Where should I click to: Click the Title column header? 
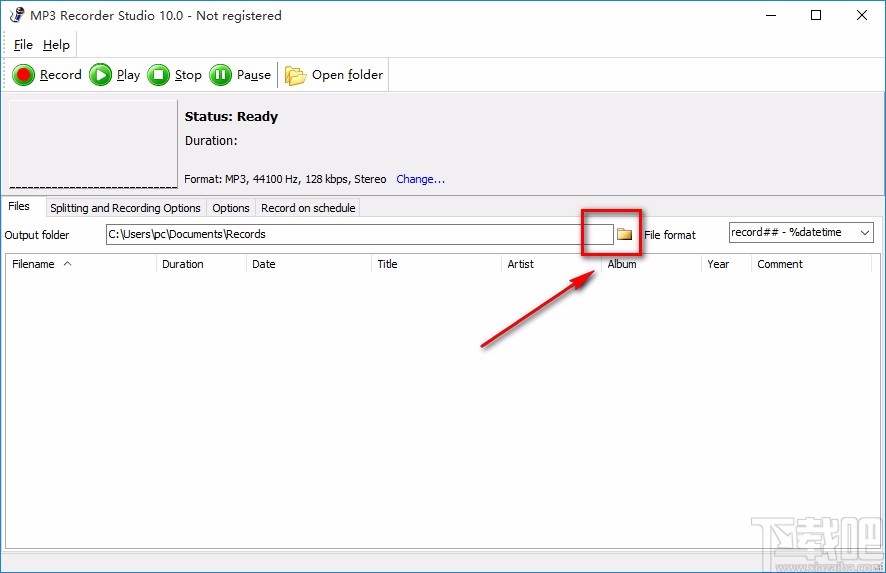coord(436,264)
